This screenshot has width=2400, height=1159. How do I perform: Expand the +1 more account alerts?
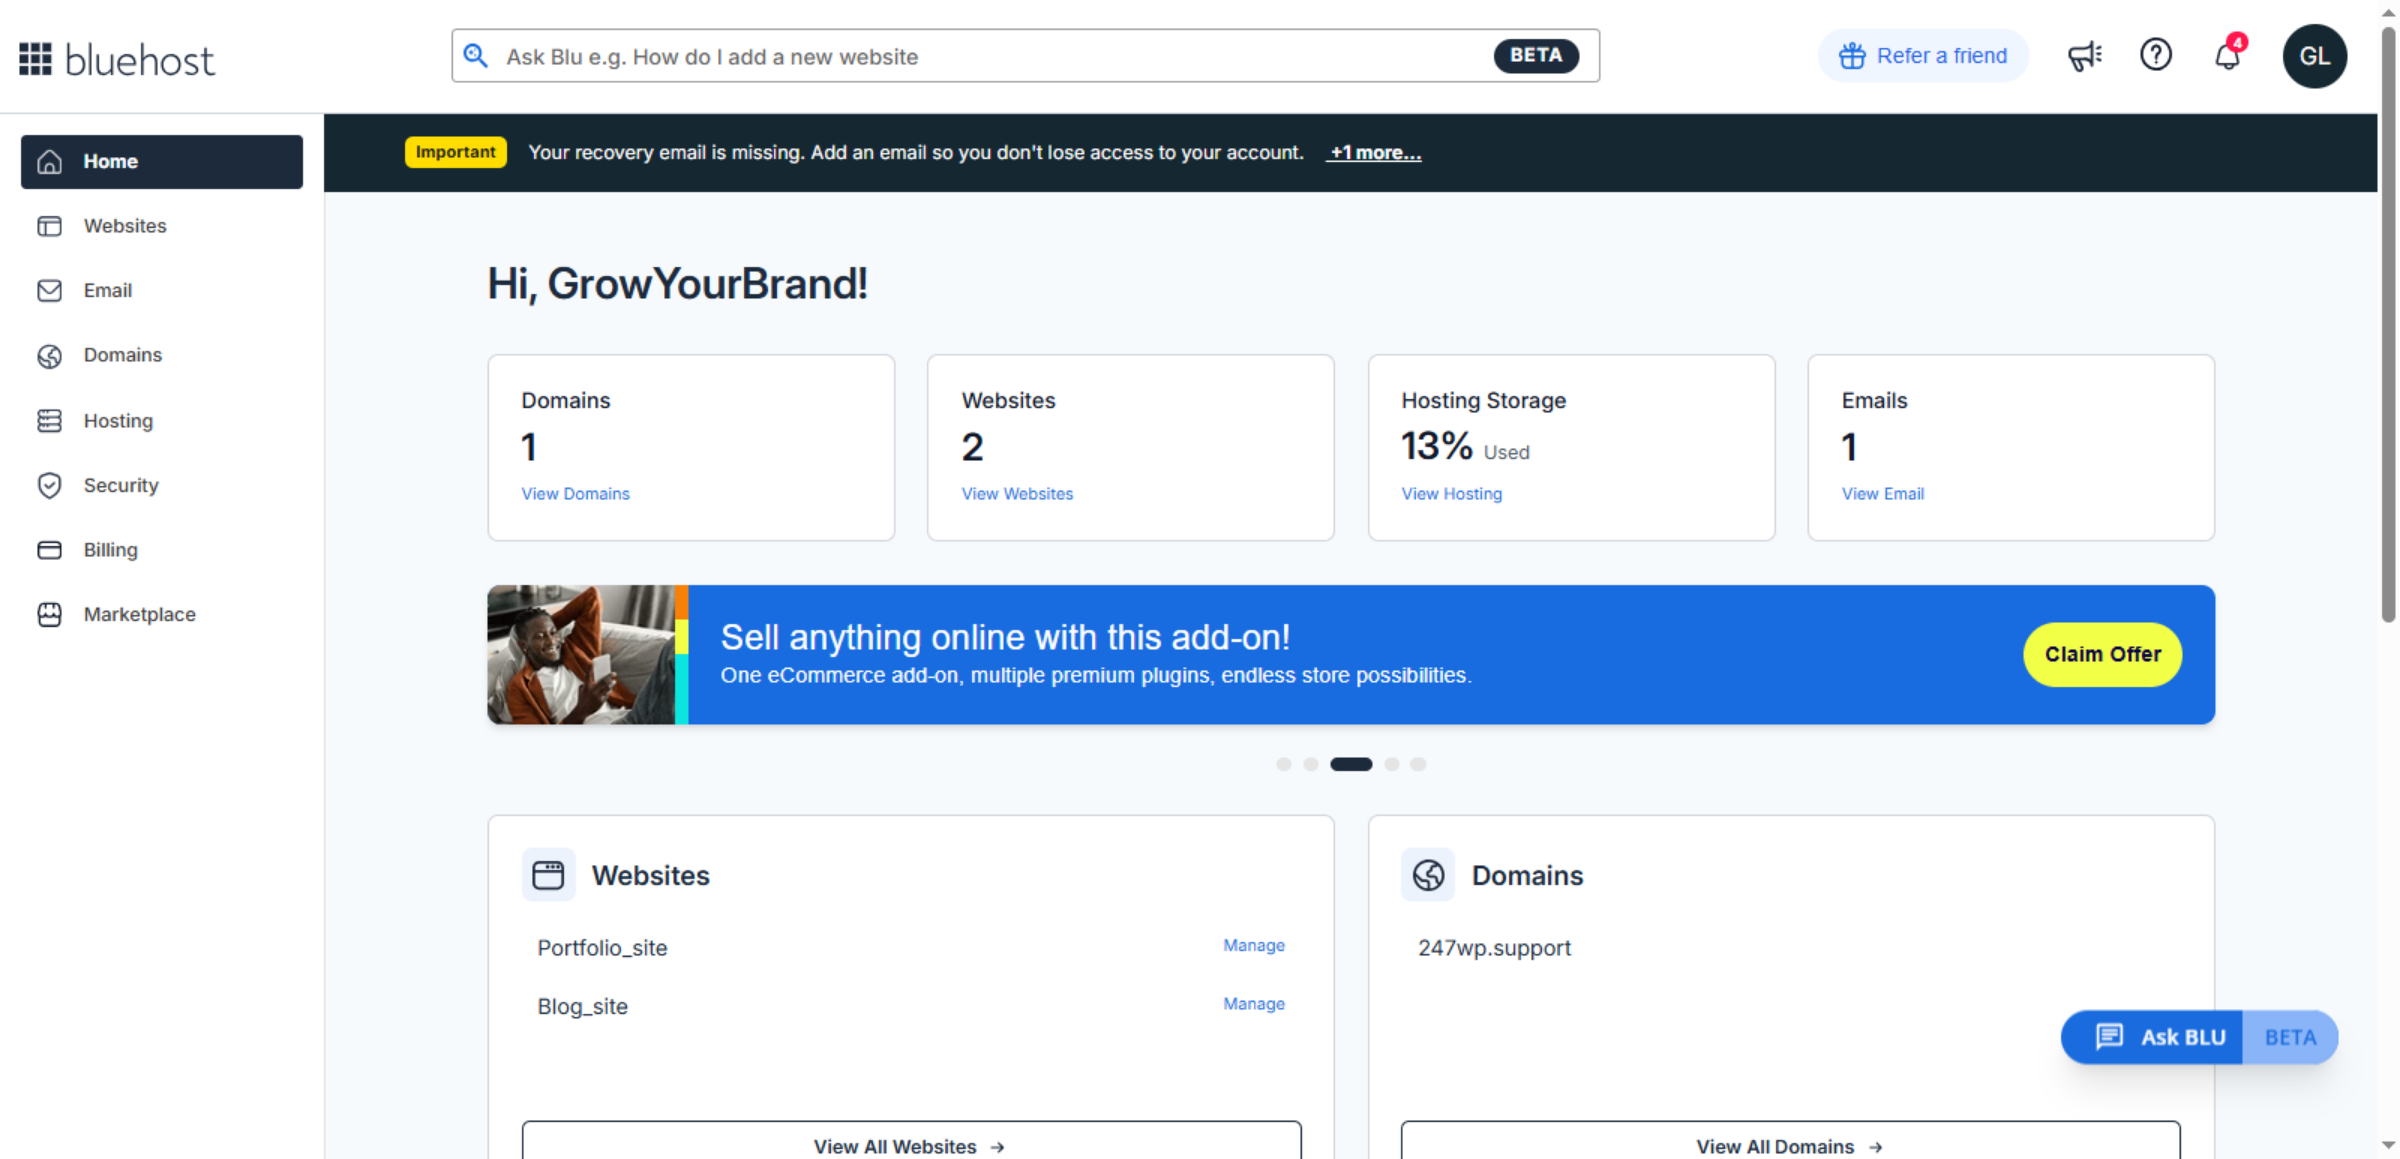(1373, 152)
